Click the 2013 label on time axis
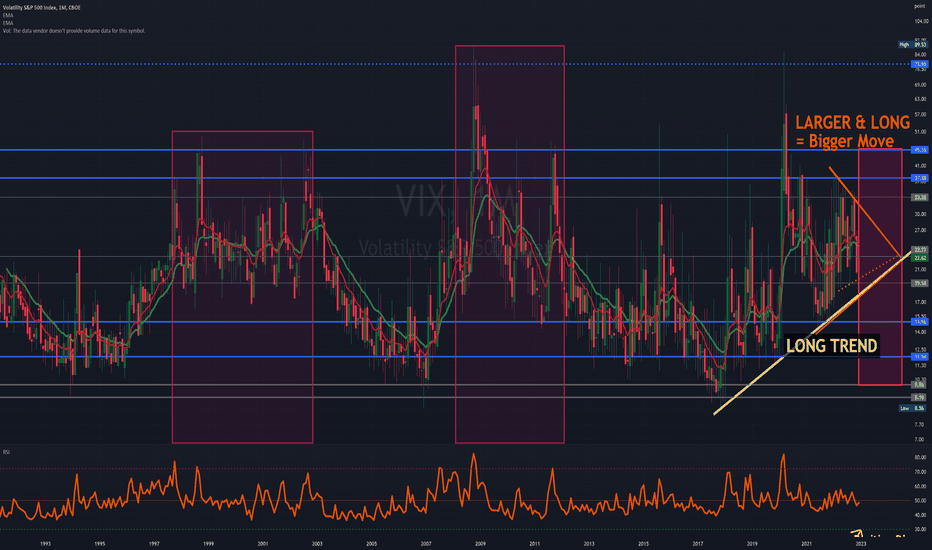 pos(589,543)
